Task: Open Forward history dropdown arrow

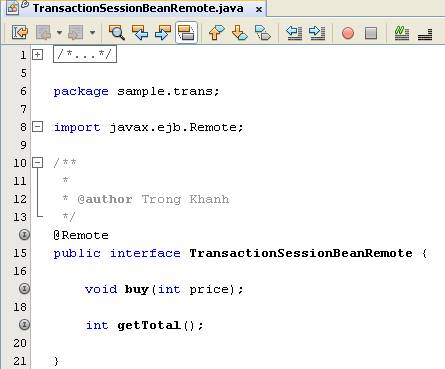Action: tap(92, 33)
